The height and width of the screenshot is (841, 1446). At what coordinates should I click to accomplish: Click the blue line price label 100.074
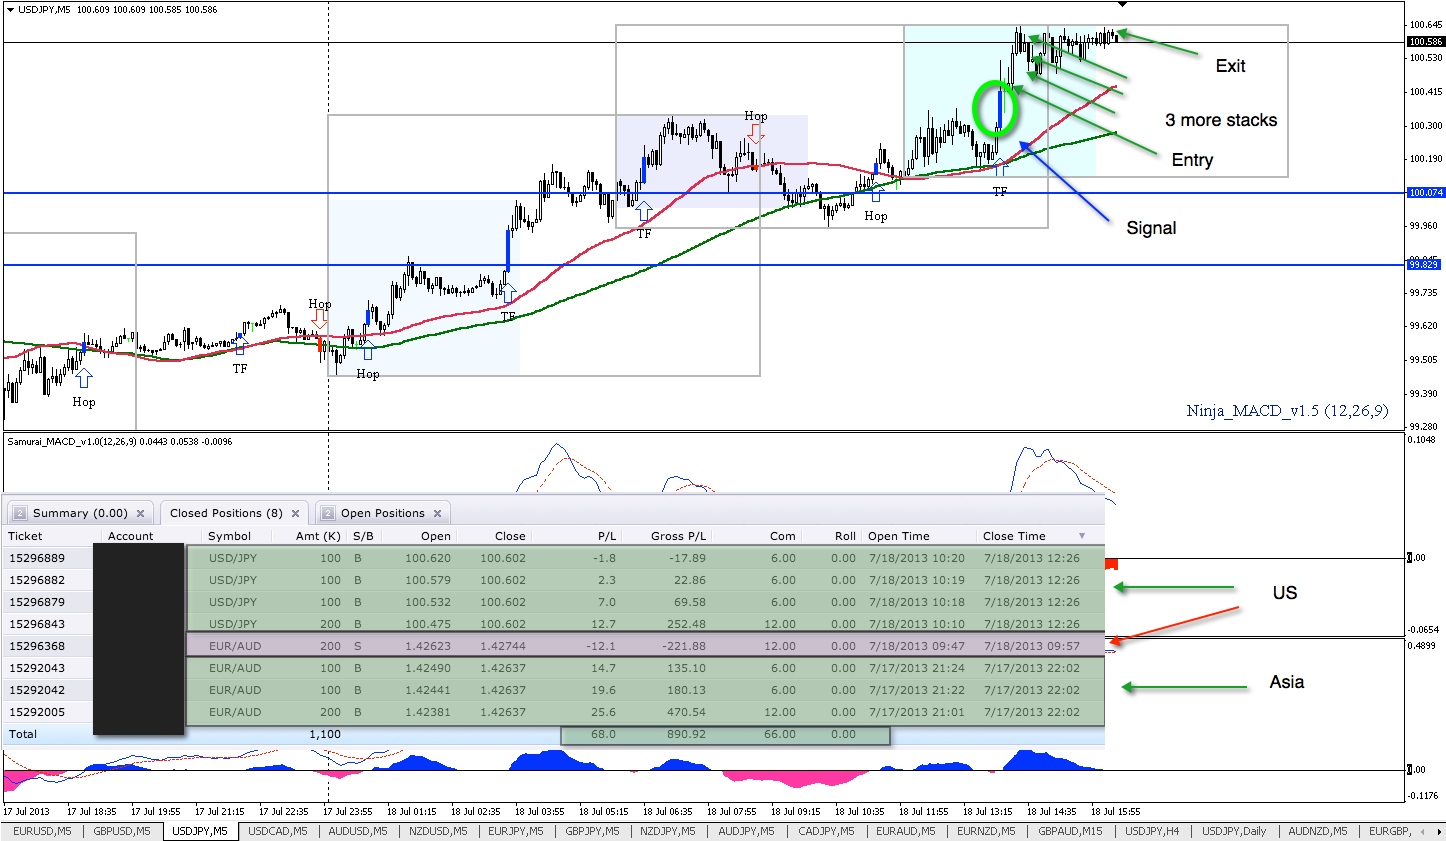[1426, 192]
